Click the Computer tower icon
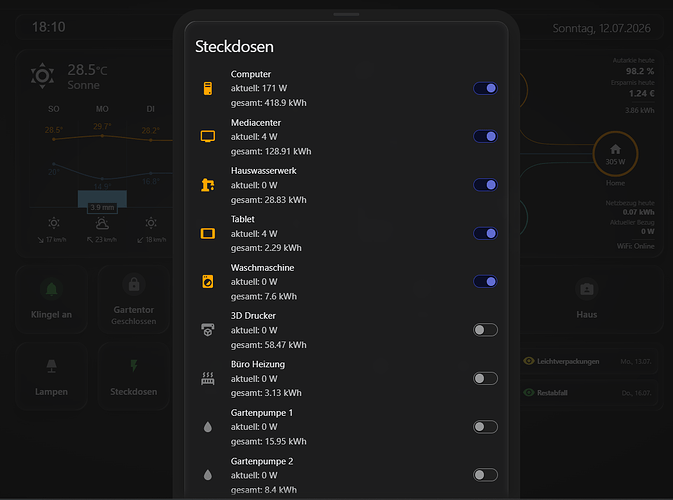Image resolution: width=673 pixels, height=500 pixels. 208,88
